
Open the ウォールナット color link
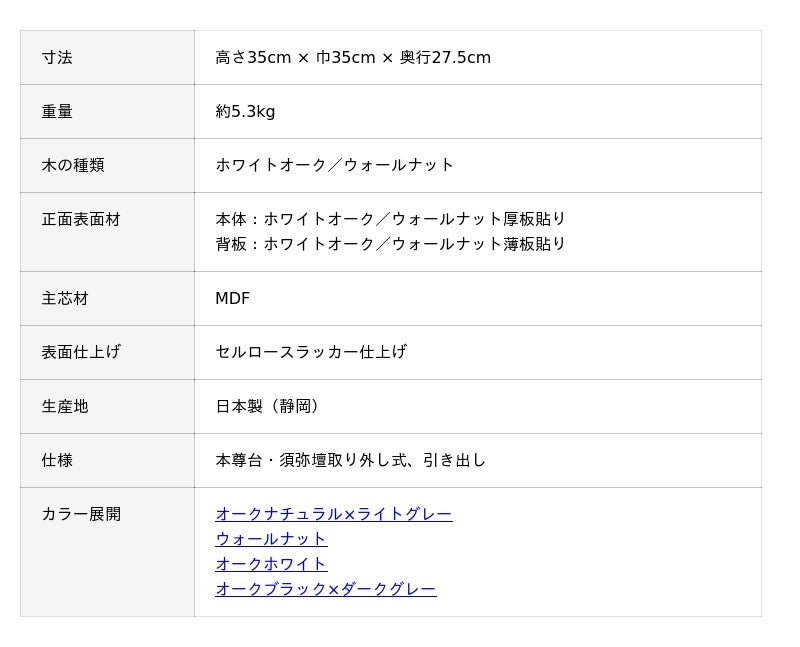[271, 539]
